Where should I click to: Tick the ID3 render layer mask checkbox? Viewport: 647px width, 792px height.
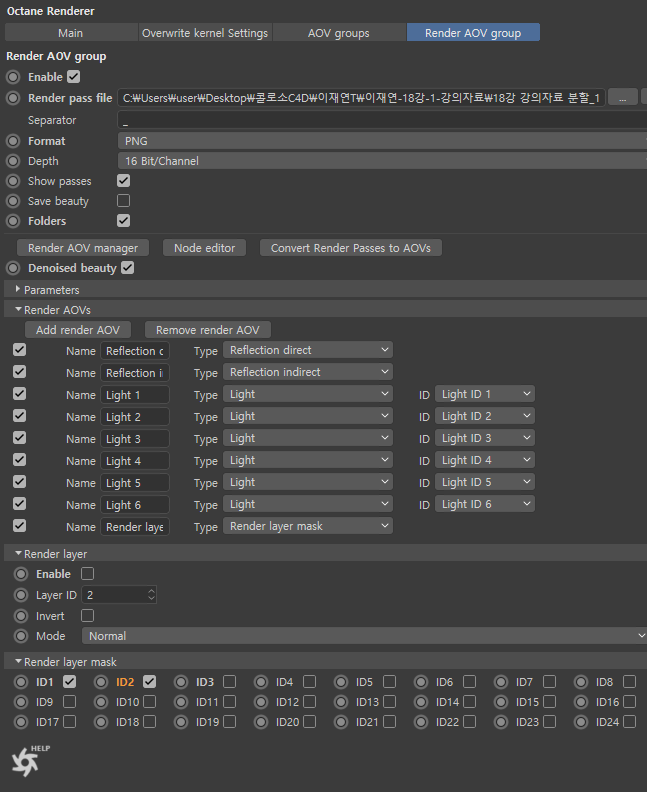click(230, 682)
